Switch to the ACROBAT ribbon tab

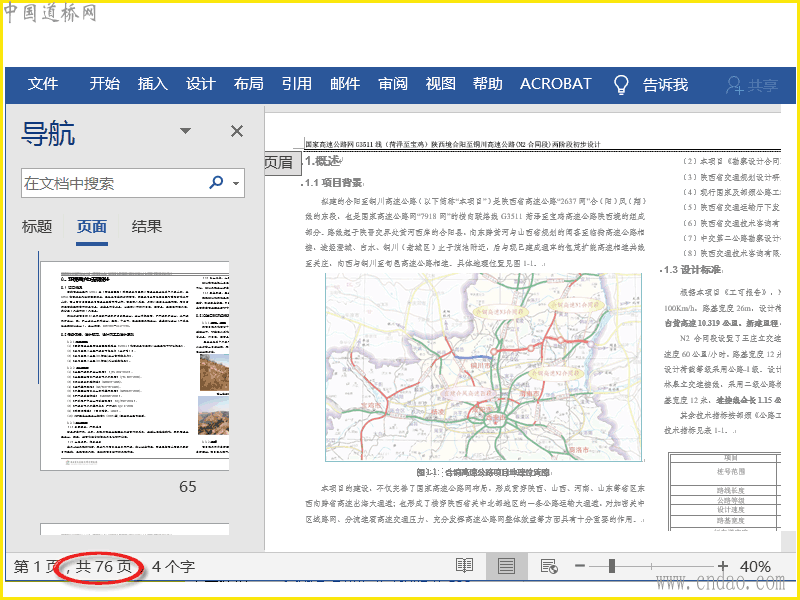tap(556, 84)
